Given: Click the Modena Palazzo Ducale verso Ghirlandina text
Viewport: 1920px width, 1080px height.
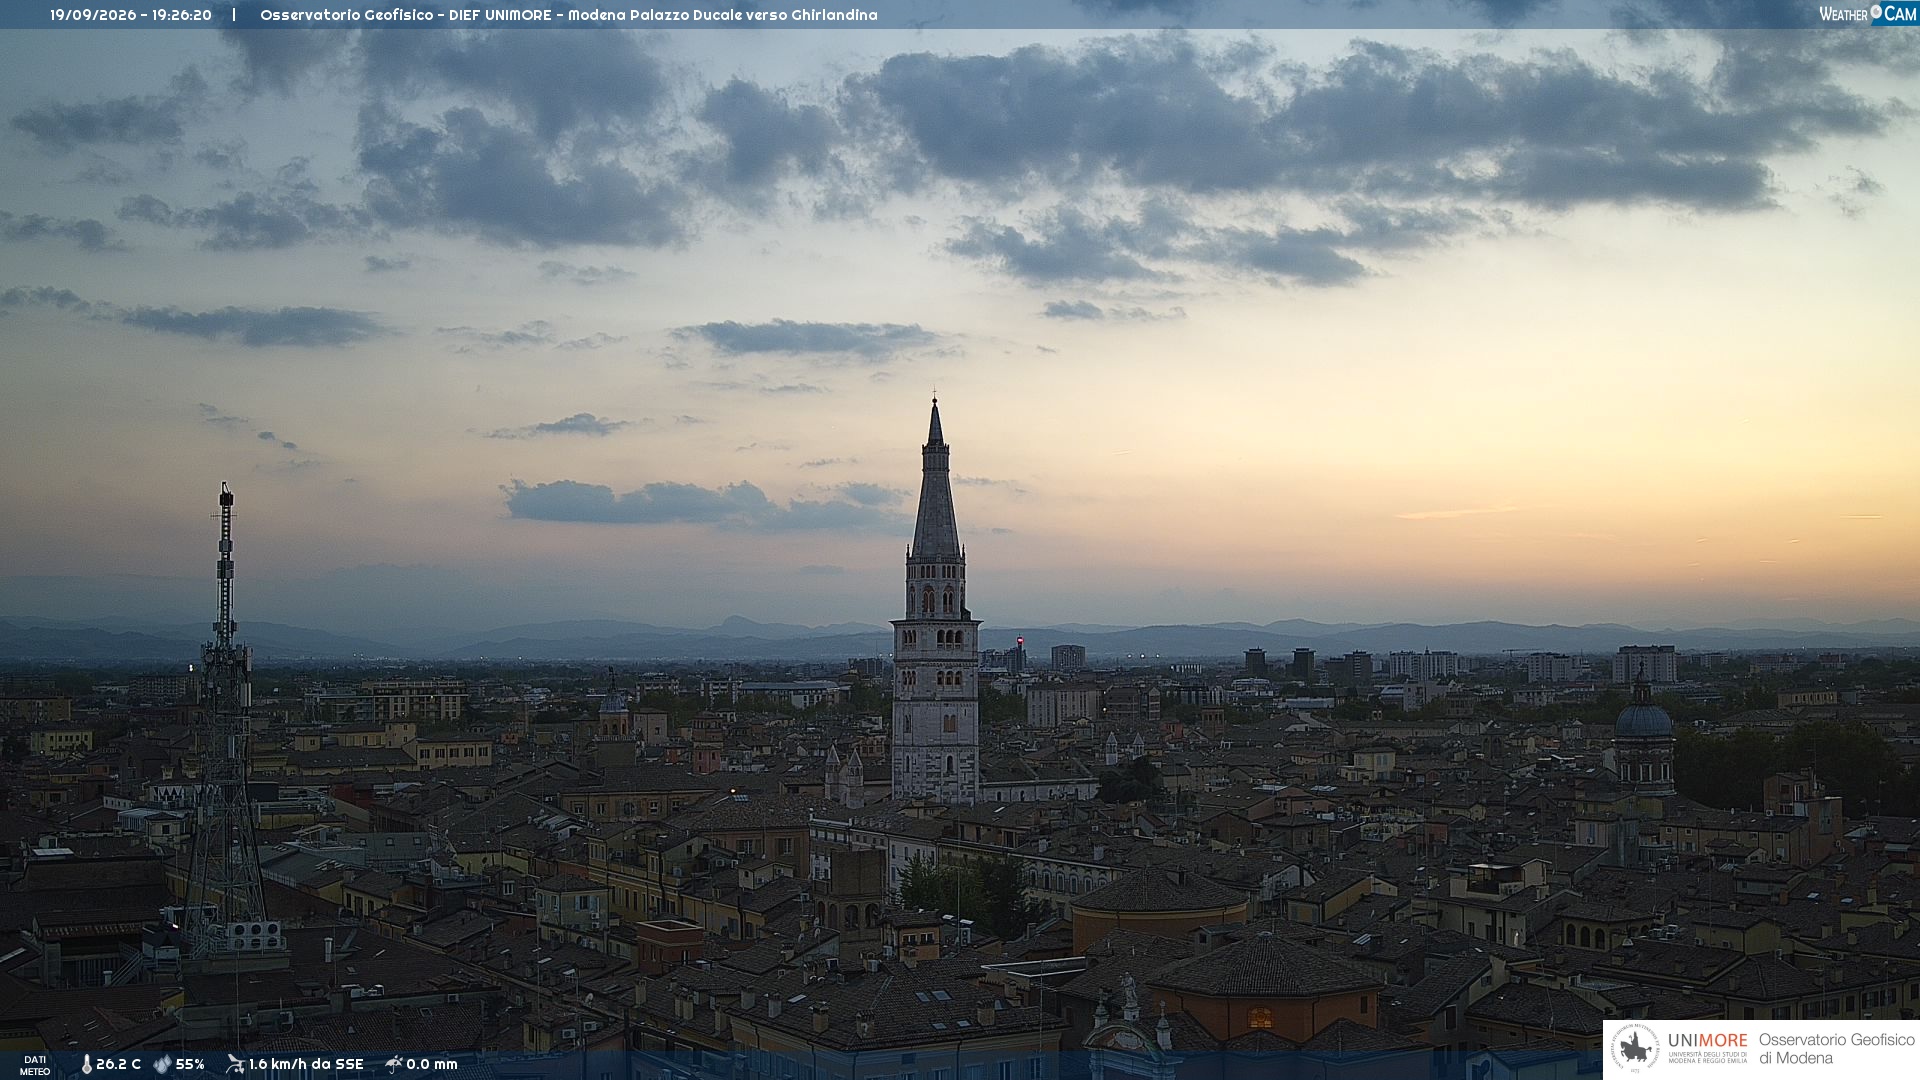Looking at the screenshot, I should [723, 15].
